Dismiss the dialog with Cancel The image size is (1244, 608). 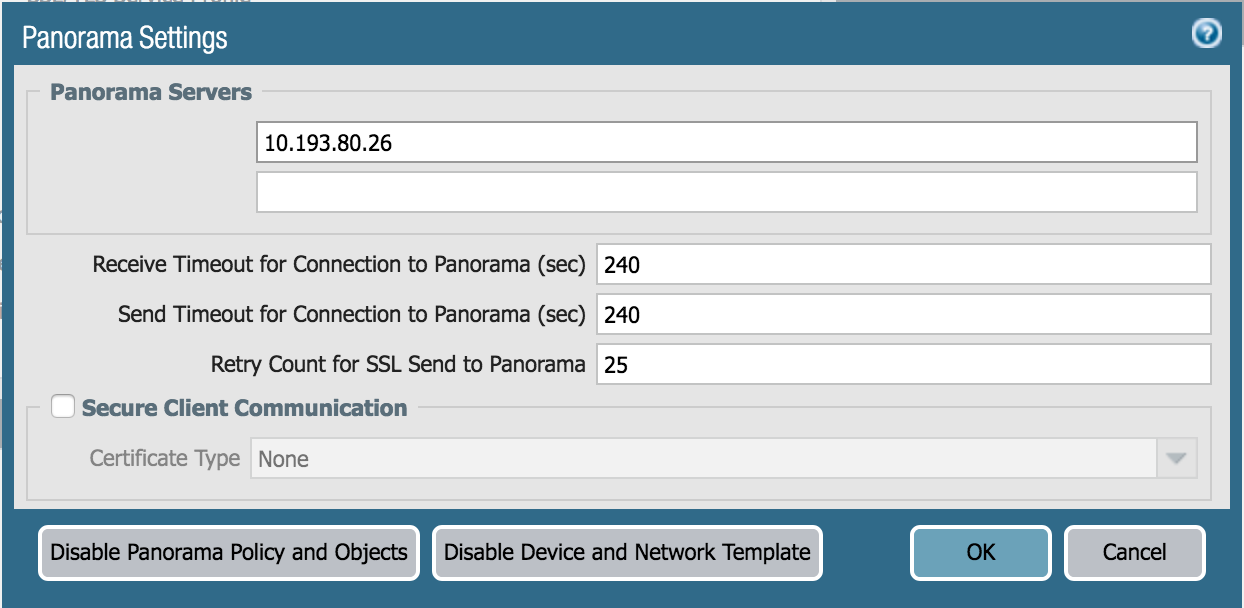click(x=1134, y=552)
